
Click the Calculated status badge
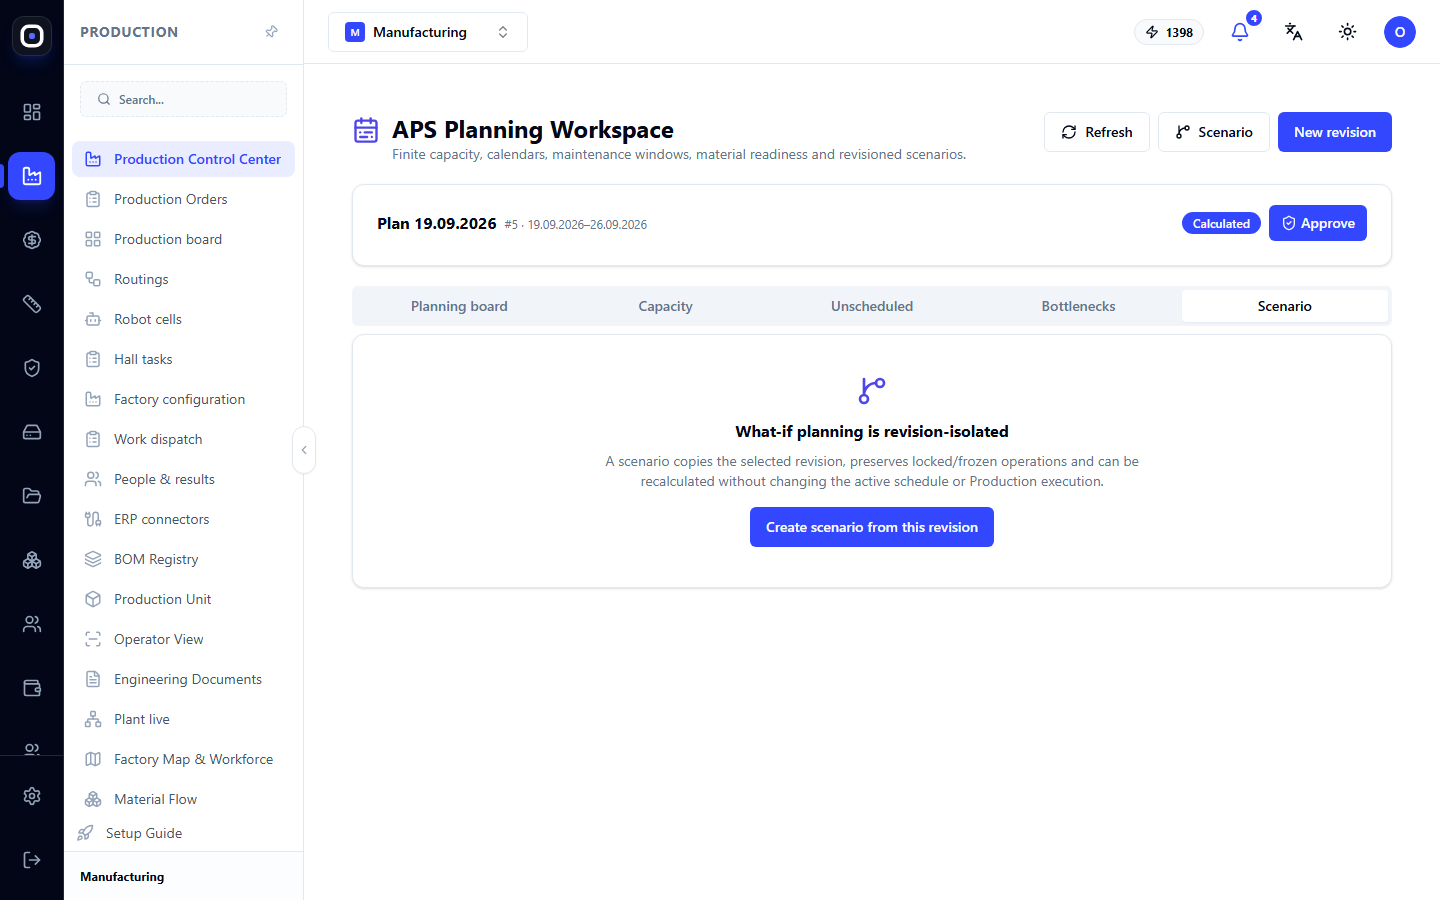(1221, 223)
